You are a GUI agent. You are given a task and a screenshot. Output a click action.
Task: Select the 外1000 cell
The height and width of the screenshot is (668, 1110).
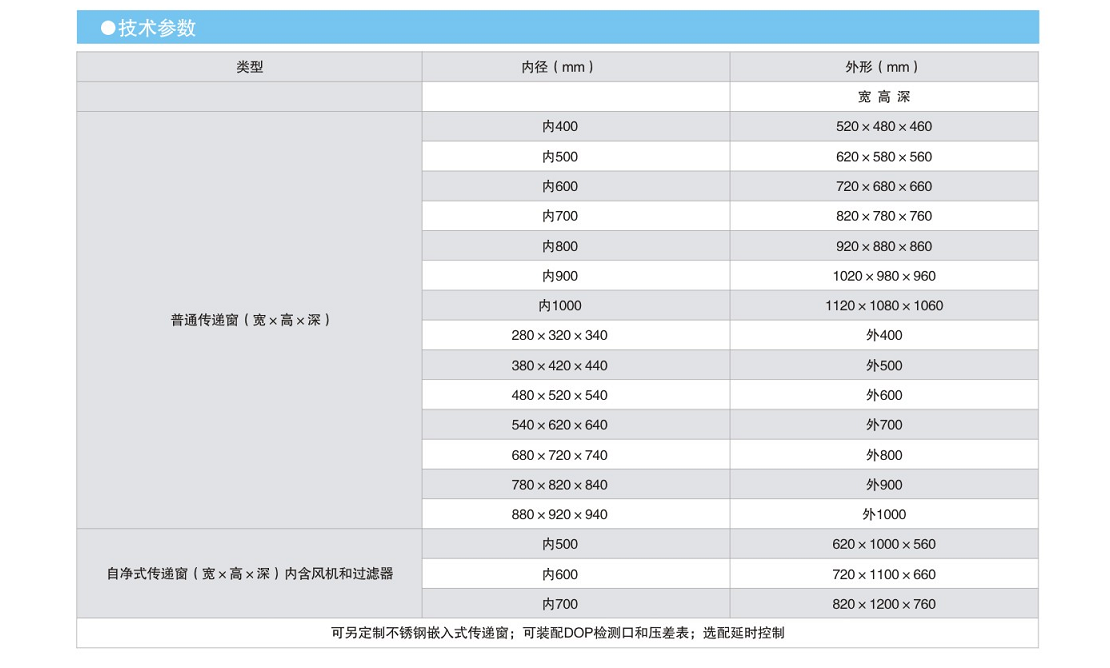884,514
